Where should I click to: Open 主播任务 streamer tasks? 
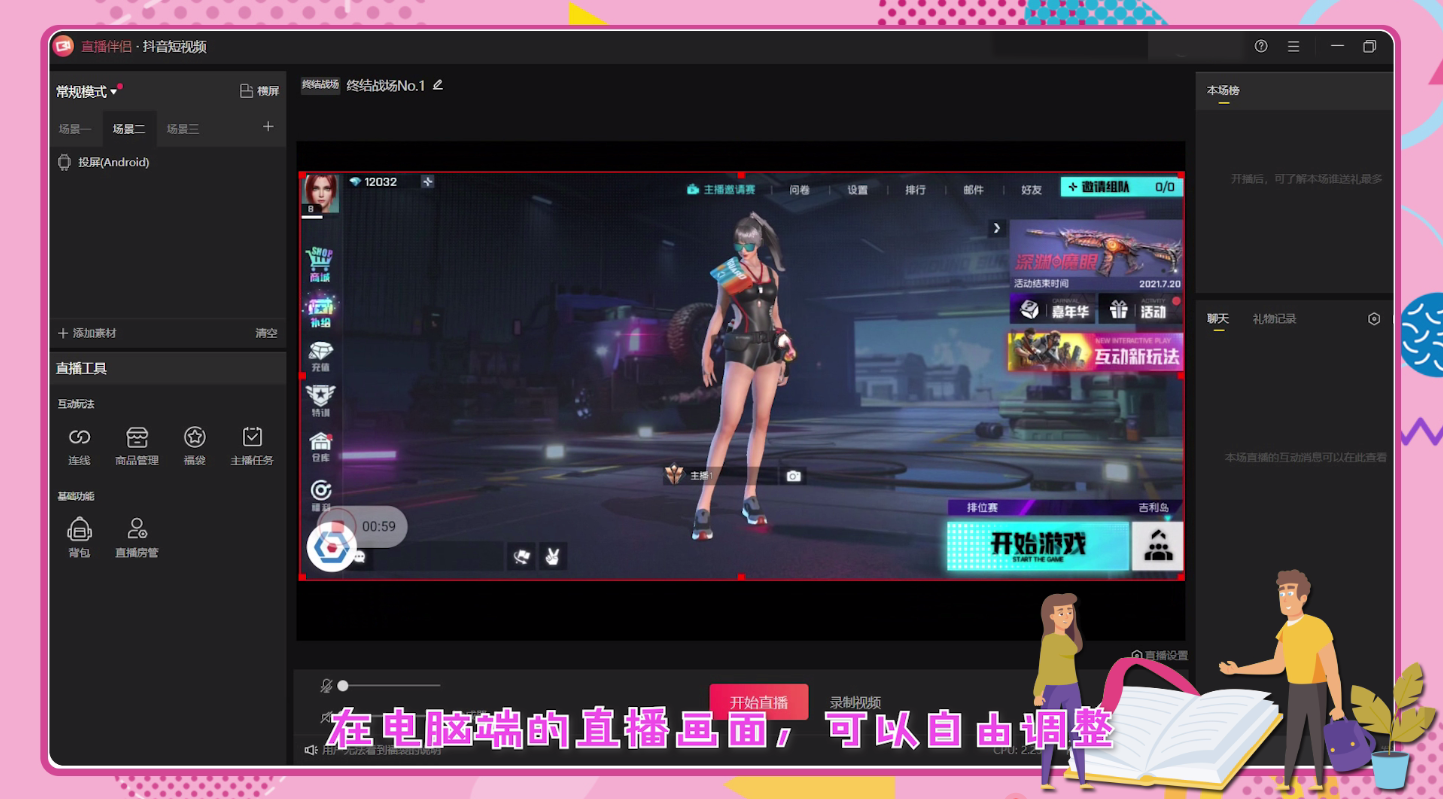click(252, 445)
